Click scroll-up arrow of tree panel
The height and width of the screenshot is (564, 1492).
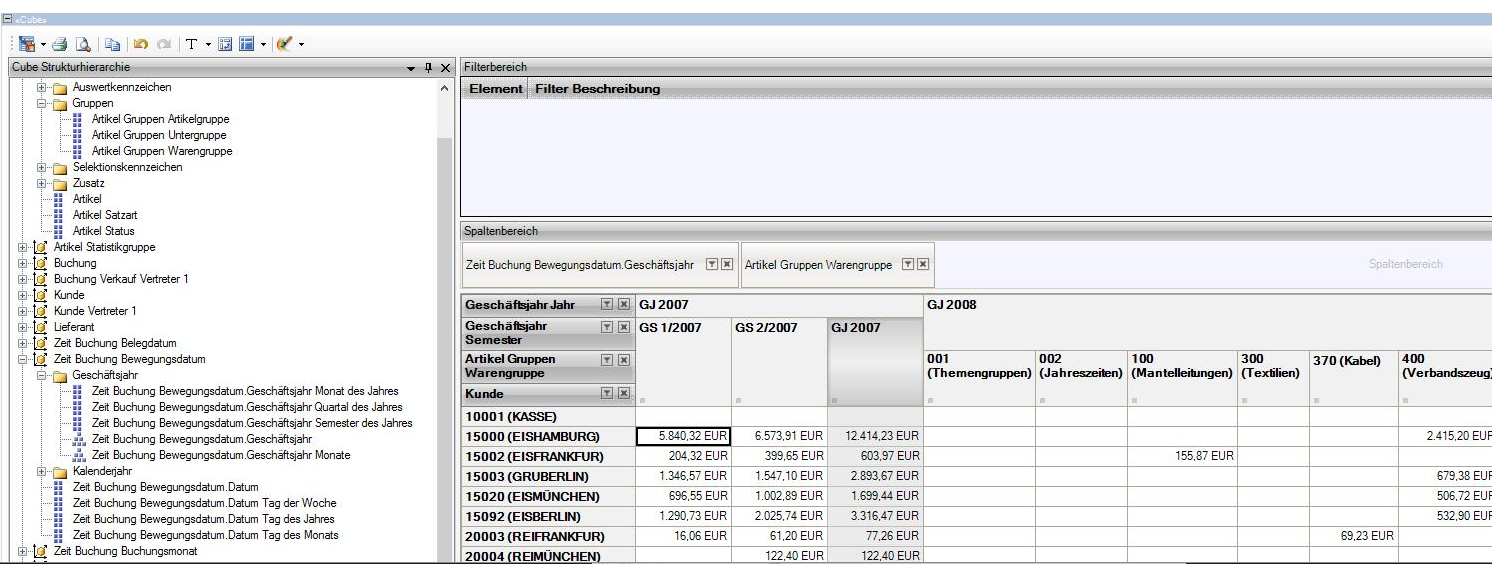[445, 88]
